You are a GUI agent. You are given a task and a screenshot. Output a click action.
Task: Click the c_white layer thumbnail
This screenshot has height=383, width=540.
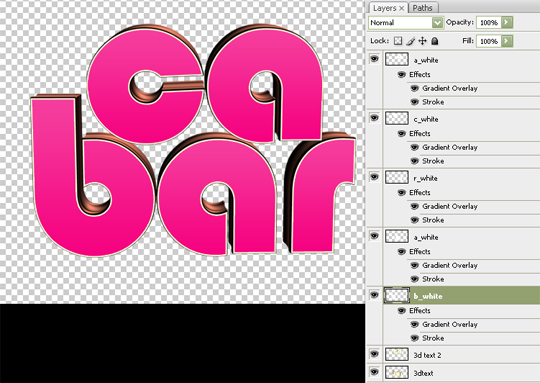(x=397, y=118)
